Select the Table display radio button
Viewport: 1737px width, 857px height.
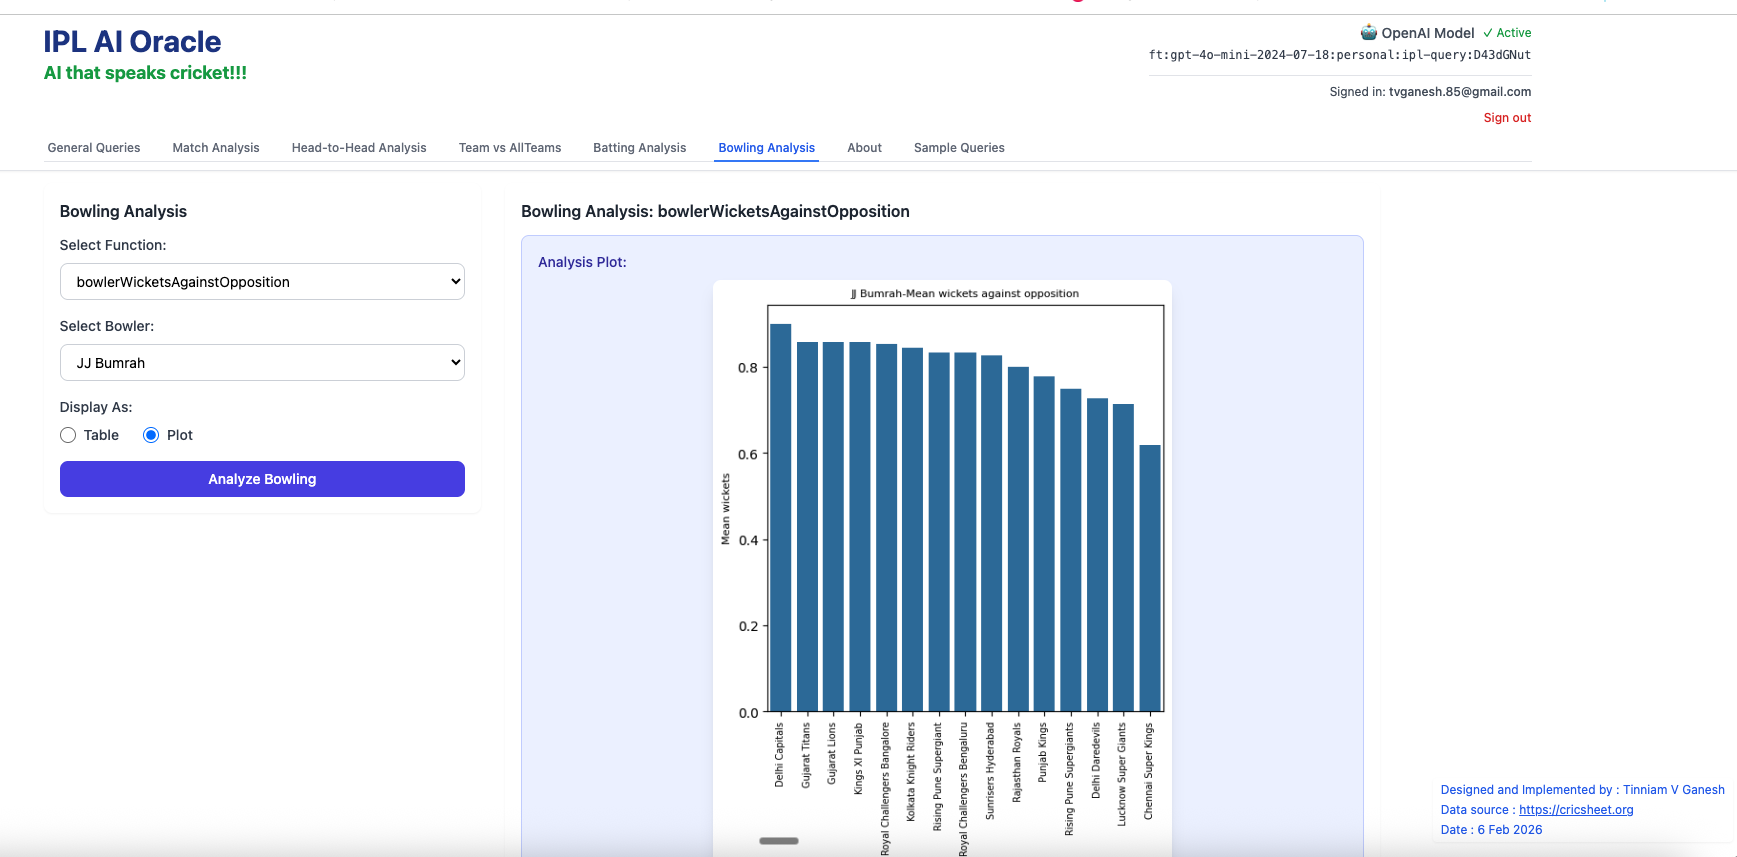point(68,435)
